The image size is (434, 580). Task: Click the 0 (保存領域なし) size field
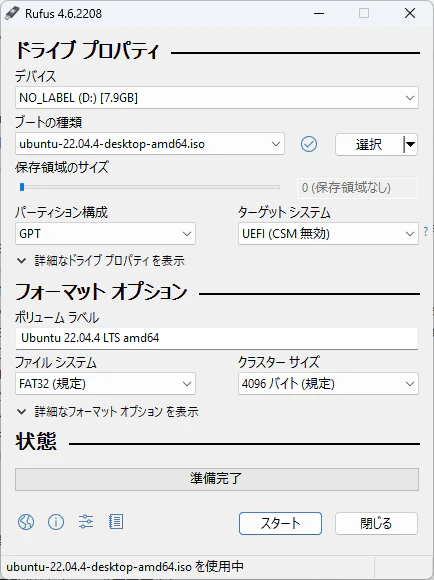click(x=357, y=188)
